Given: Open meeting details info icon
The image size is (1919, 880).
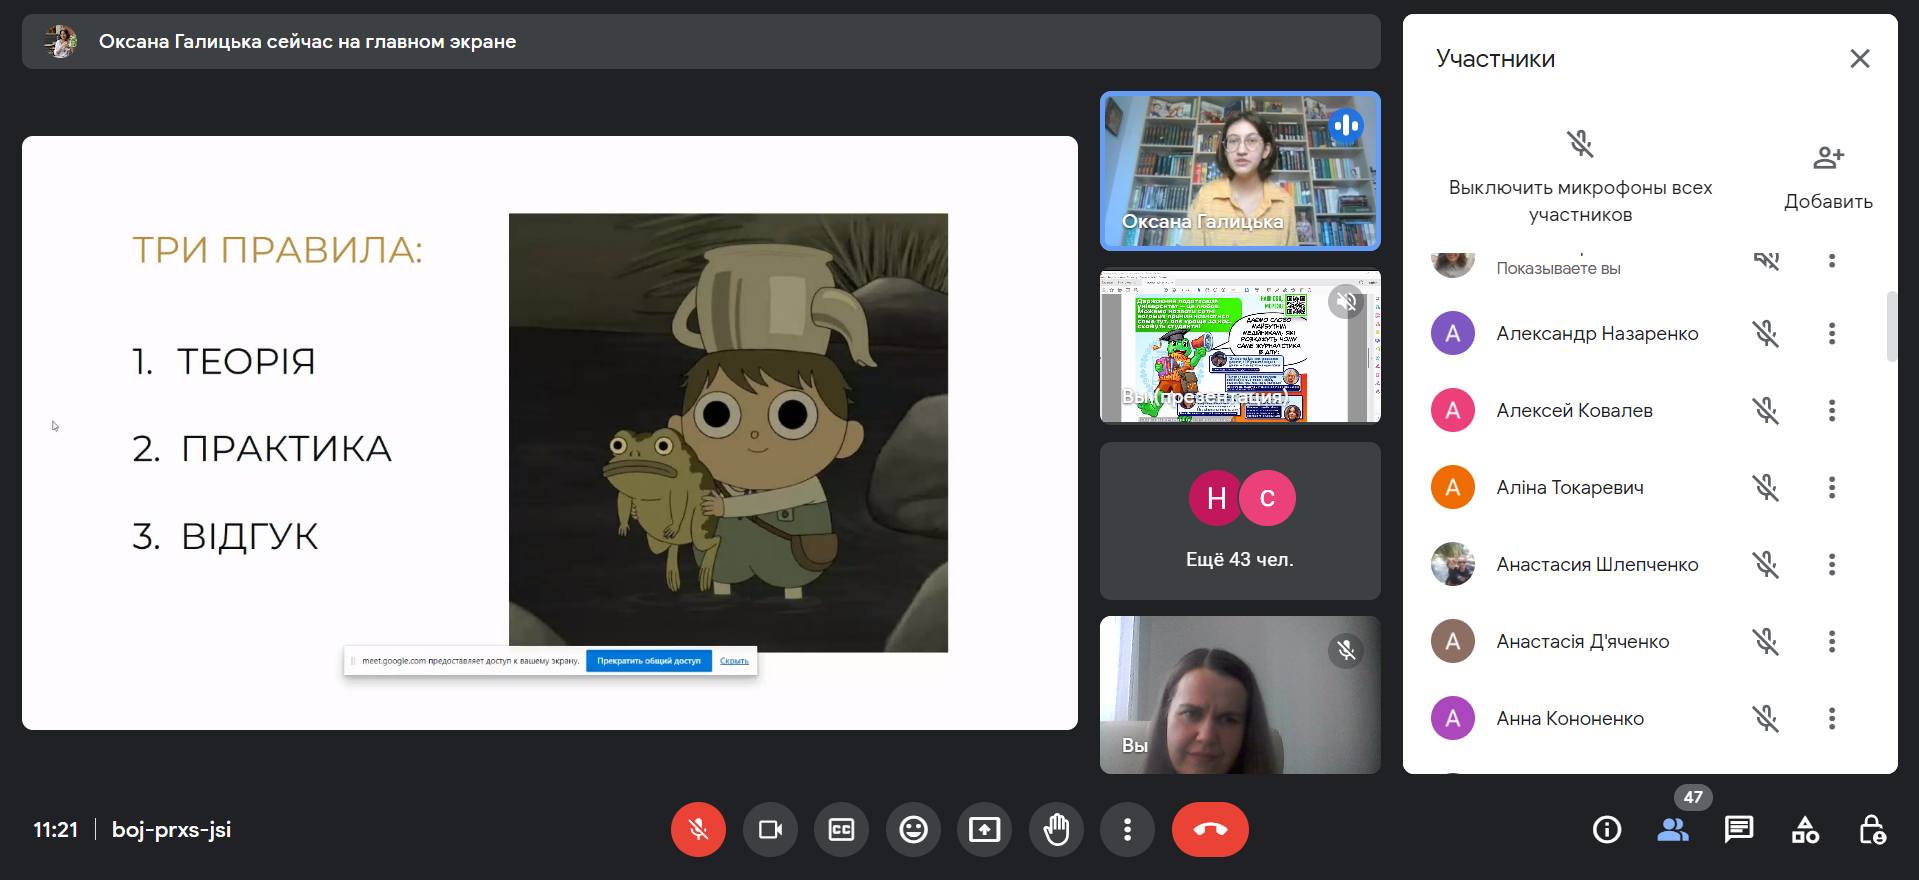Looking at the screenshot, I should (1607, 829).
